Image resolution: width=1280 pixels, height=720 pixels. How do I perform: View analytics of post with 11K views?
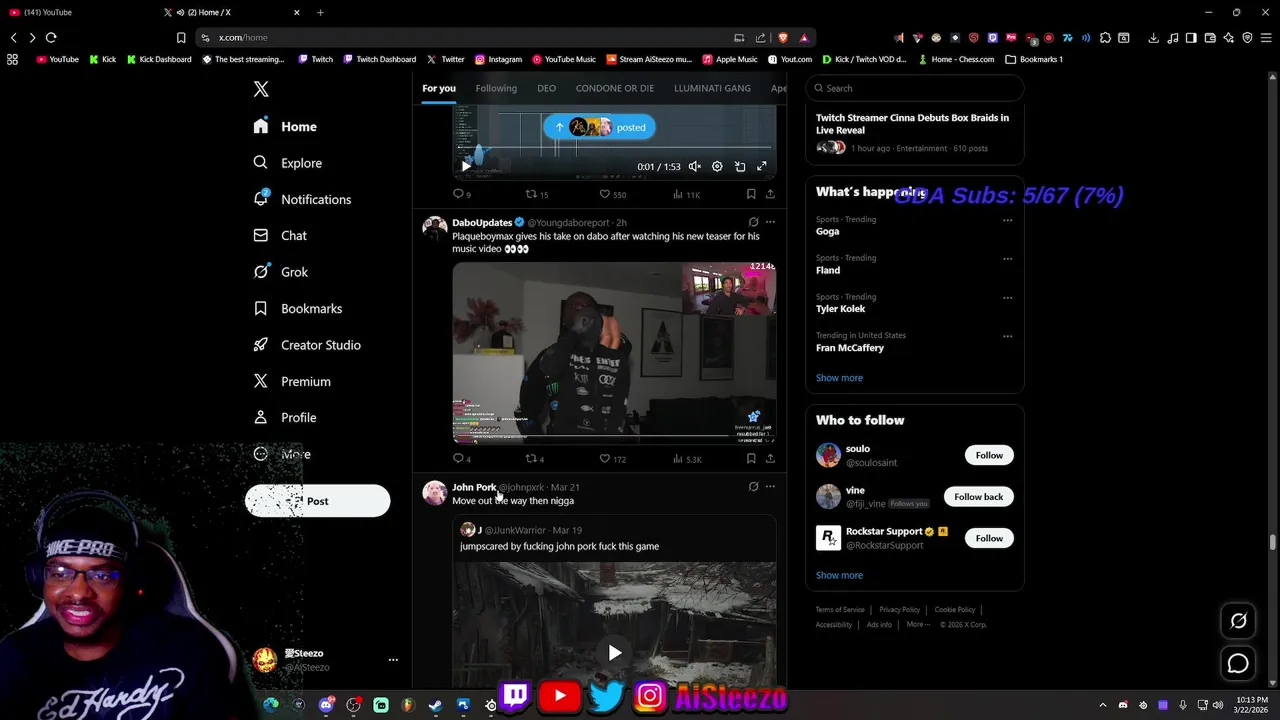[686, 194]
